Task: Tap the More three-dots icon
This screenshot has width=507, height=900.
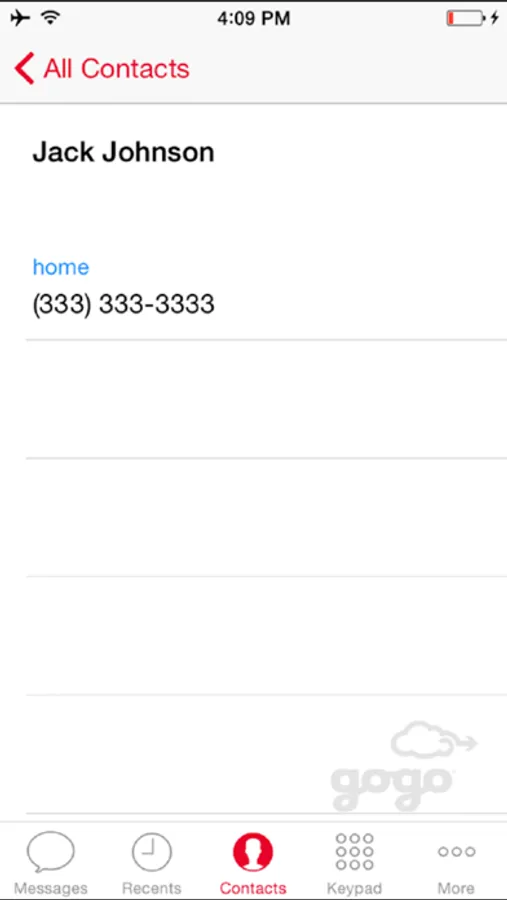Action: 456,852
